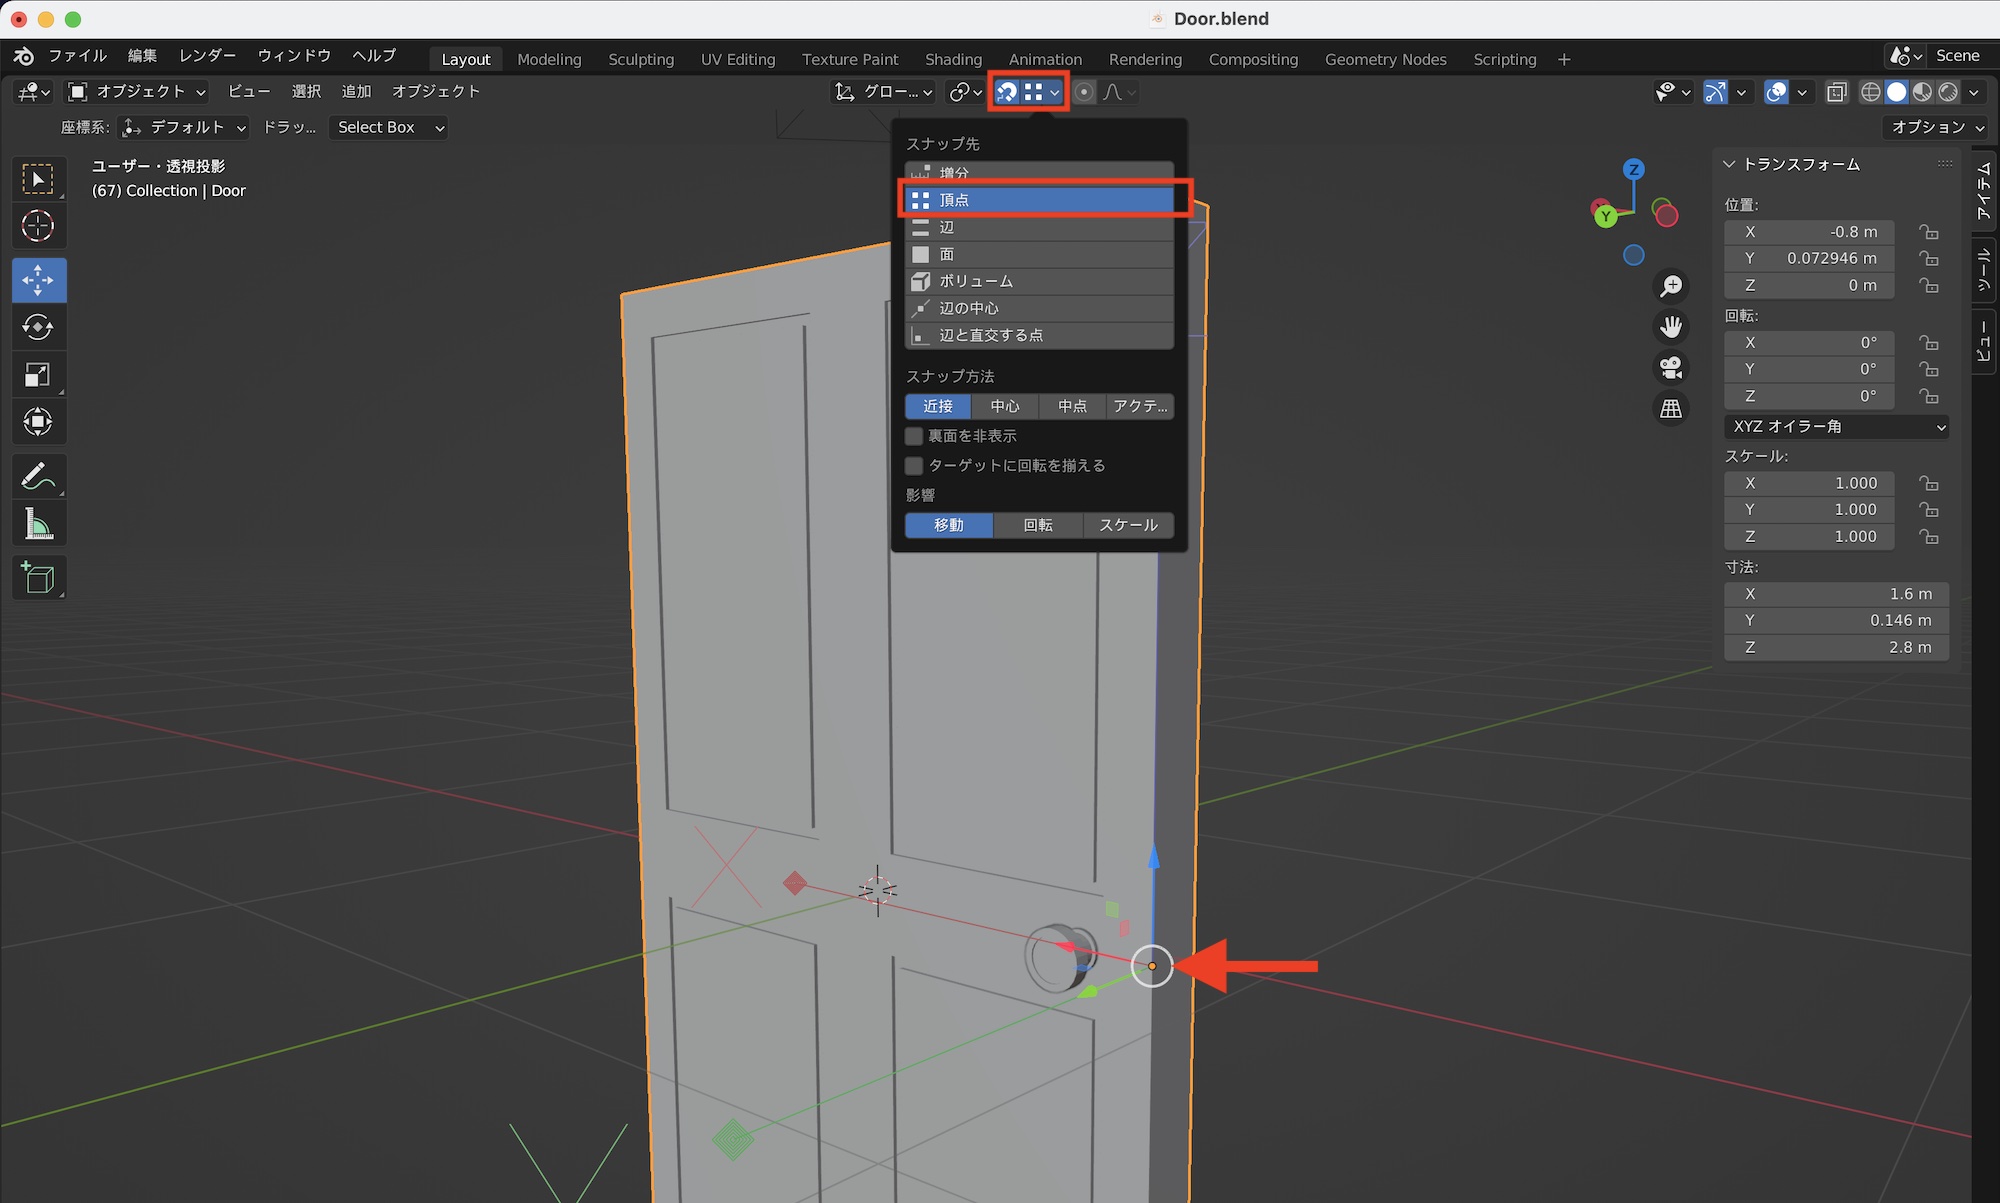The width and height of the screenshot is (2000, 1203).
Task: Click the dimension Z field showing 2.8 m
Action: click(1836, 647)
